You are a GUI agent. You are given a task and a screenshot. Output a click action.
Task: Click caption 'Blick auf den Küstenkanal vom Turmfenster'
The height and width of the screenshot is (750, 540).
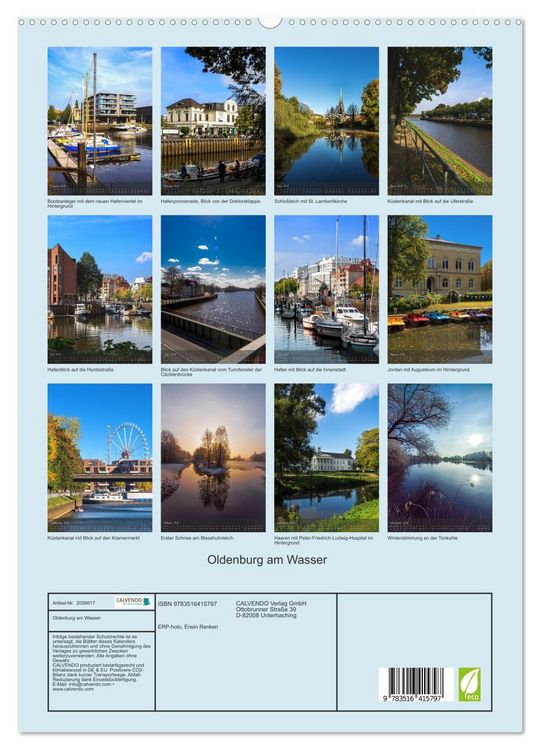[x=211, y=370]
